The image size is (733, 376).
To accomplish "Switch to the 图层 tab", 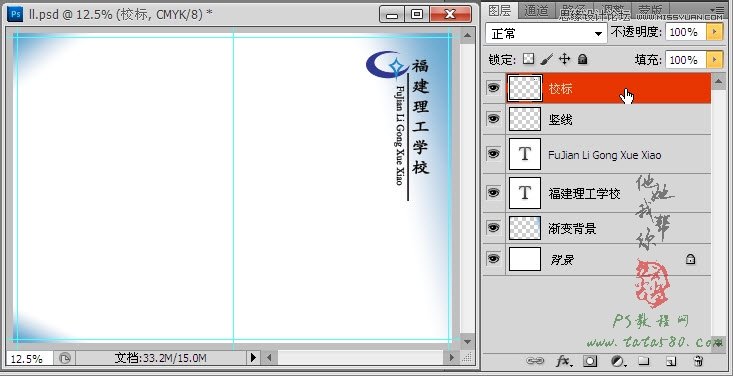I will (500, 10).
